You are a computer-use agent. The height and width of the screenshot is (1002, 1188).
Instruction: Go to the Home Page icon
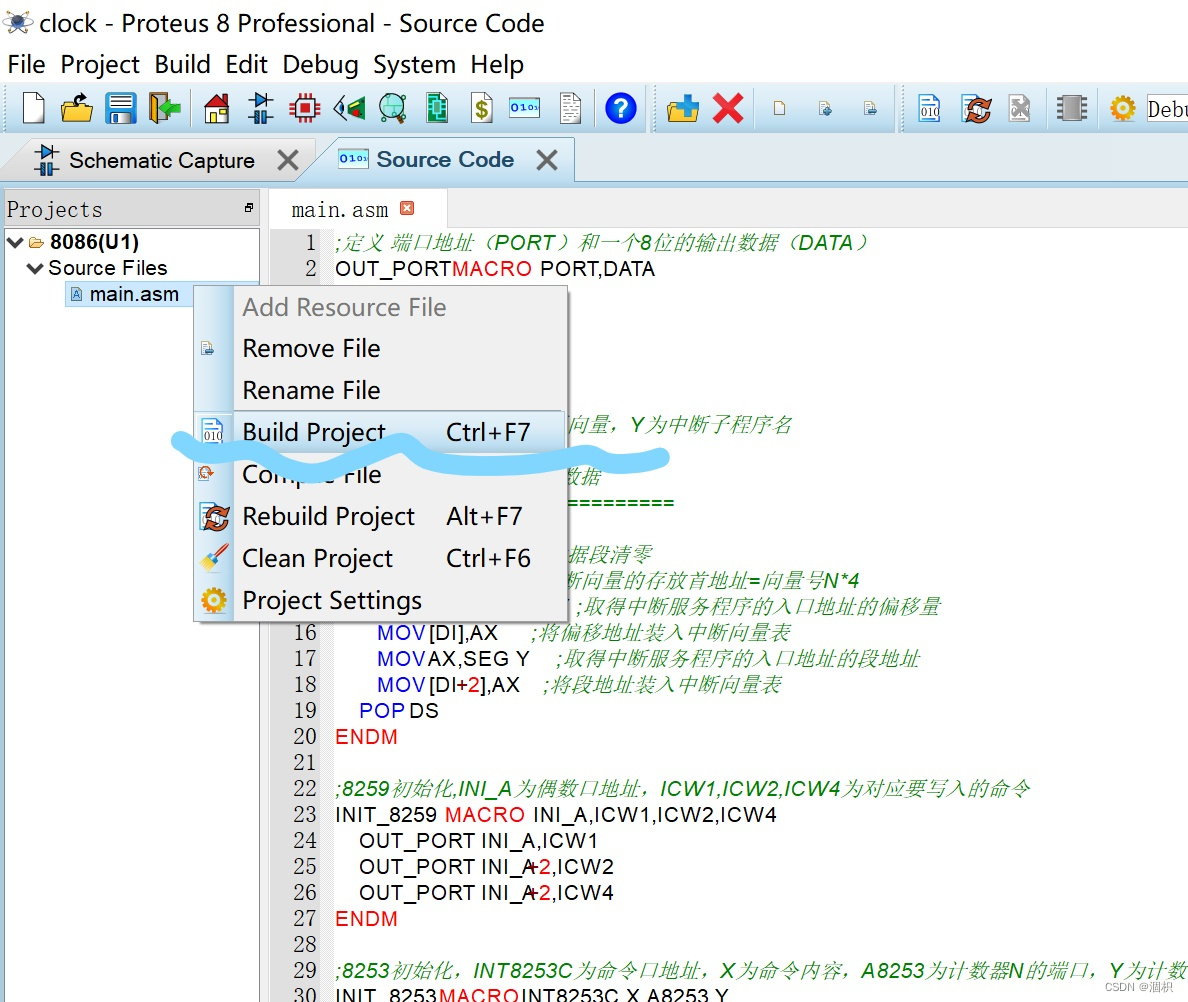click(x=217, y=108)
